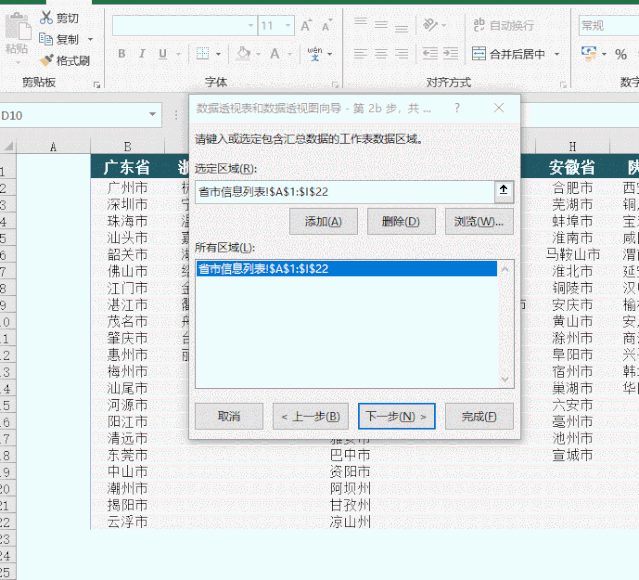Open the Copy dropdown arrow
Viewport: 639px width, 580px height.
[90, 40]
